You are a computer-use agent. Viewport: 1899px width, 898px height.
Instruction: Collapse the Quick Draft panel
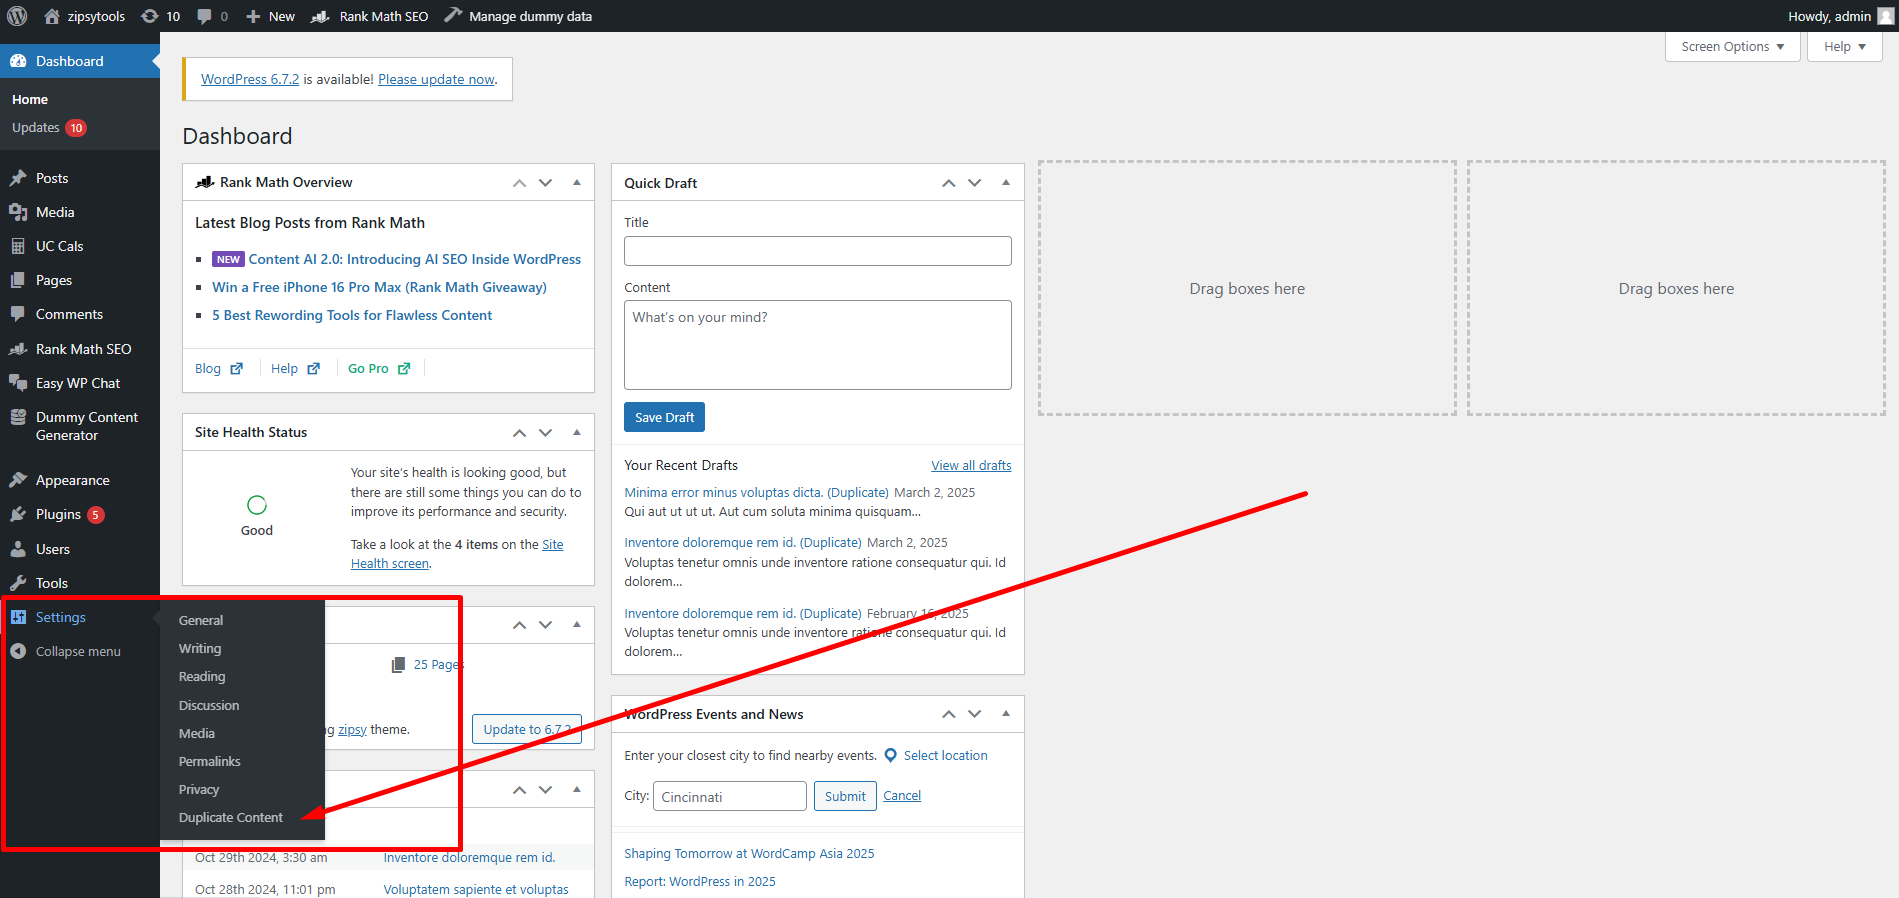click(1006, 183)
